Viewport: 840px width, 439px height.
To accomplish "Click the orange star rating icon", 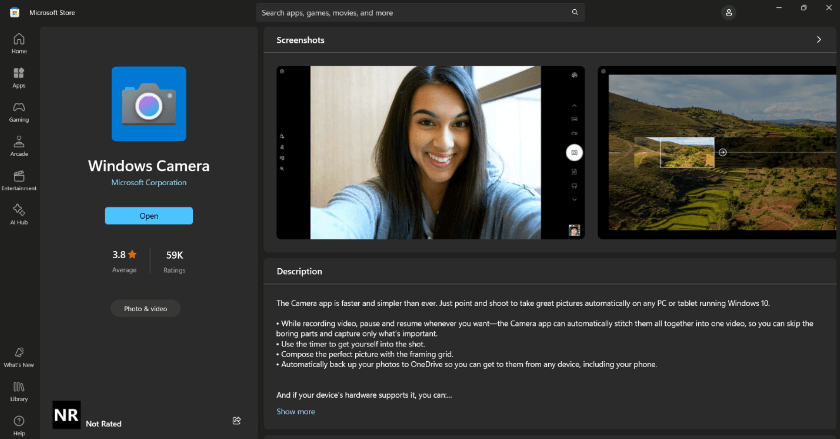I will tap(132, 254).
